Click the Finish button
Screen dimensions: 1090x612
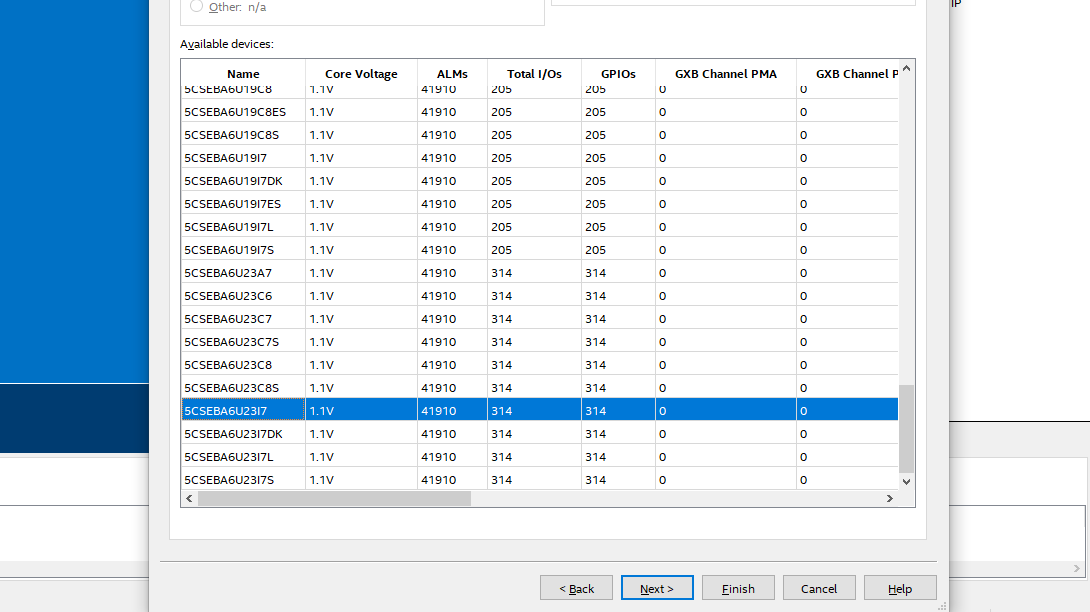pos(738,588)
